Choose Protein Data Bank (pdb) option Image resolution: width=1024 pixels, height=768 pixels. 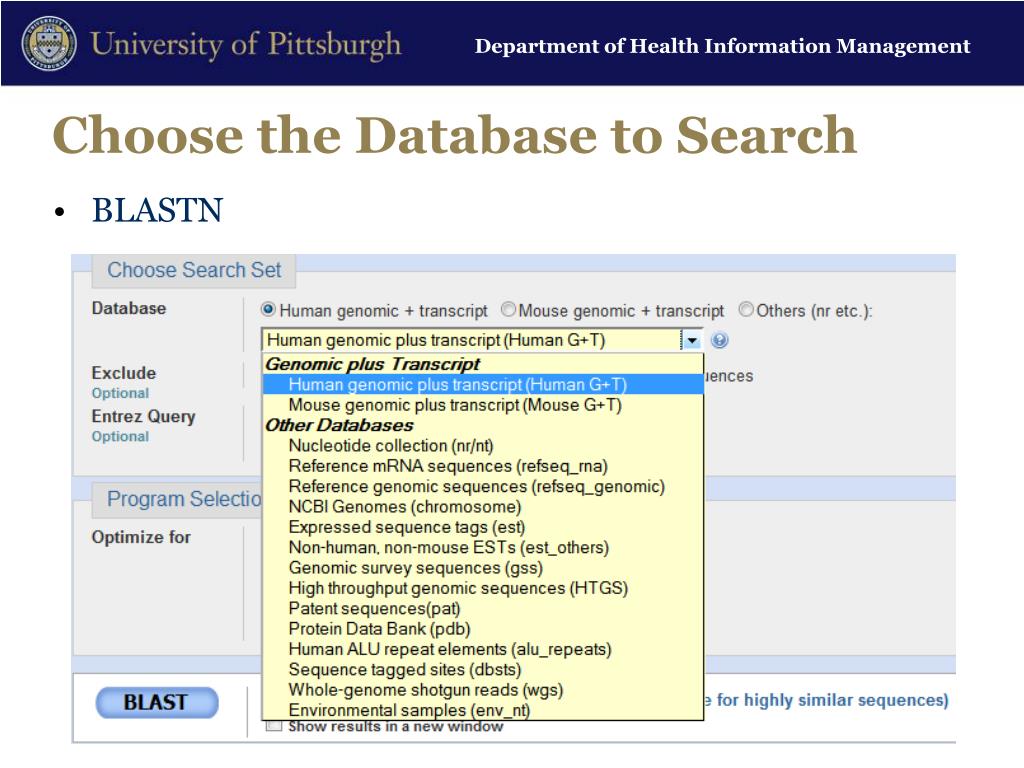click(483, 628)
